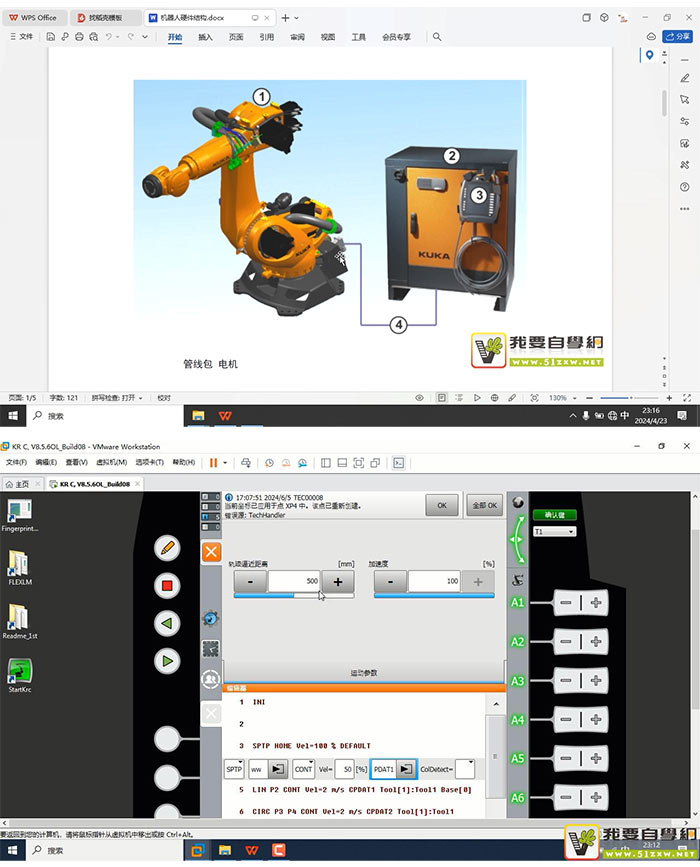Click the zoom out minus in WPS status bar
The width and height of the screenshot is (700, 867).
589,398
